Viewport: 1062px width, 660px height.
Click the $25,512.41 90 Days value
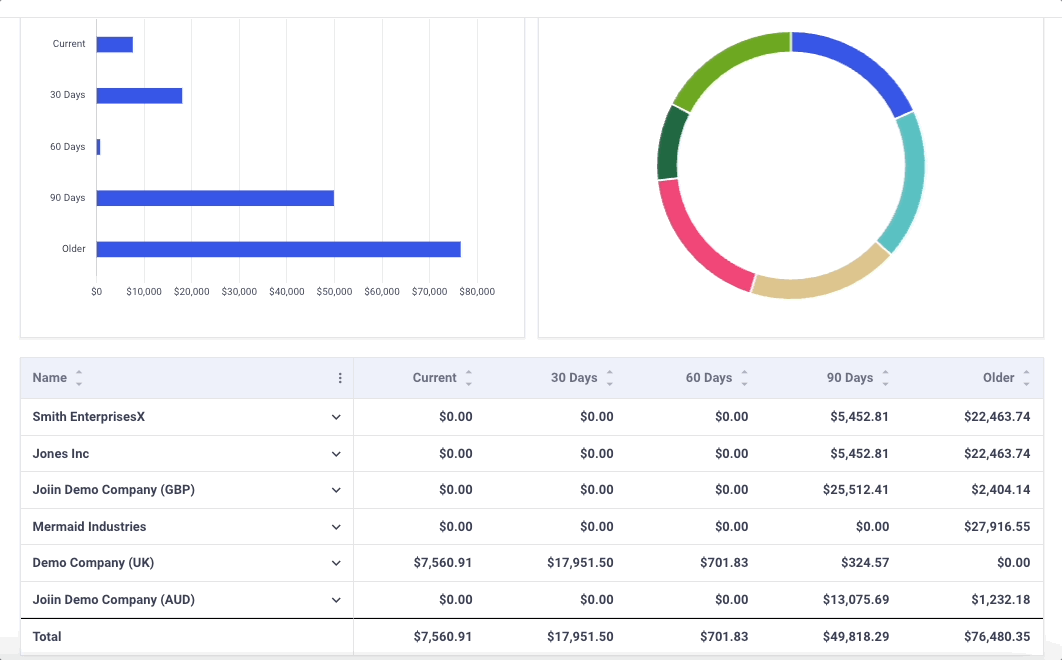pos(856,490)
